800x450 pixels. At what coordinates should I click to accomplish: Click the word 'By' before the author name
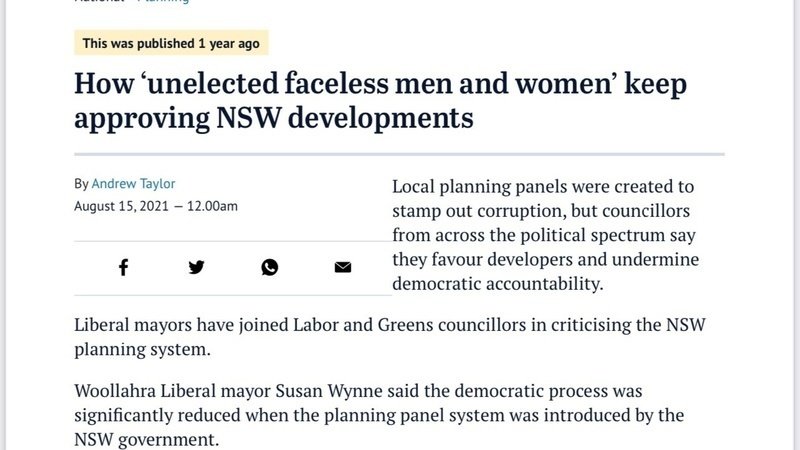[81, 184]
